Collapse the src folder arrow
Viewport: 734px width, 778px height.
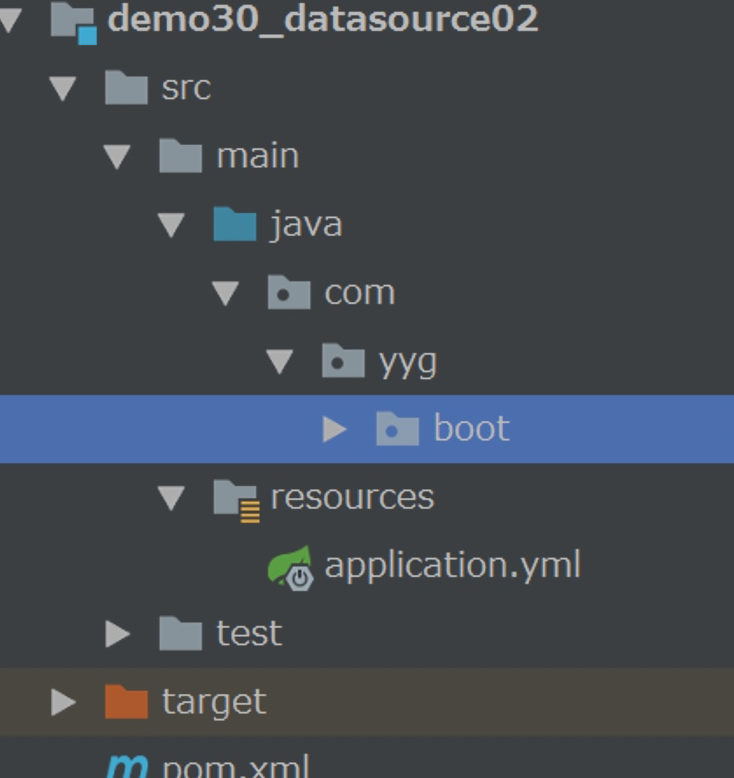click(63, 89)
